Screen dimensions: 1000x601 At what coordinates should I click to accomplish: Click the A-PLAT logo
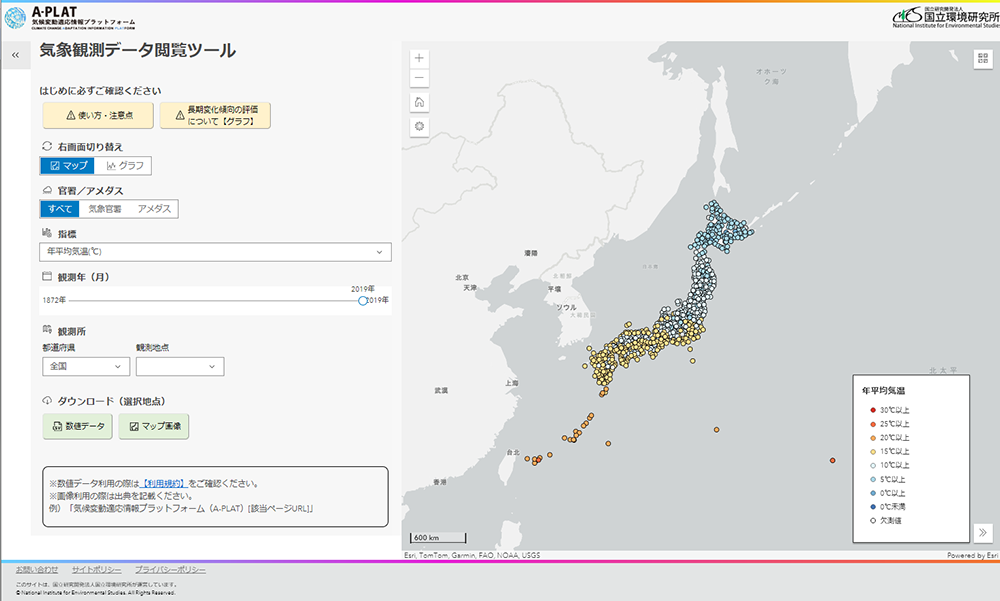pos(70,17)
